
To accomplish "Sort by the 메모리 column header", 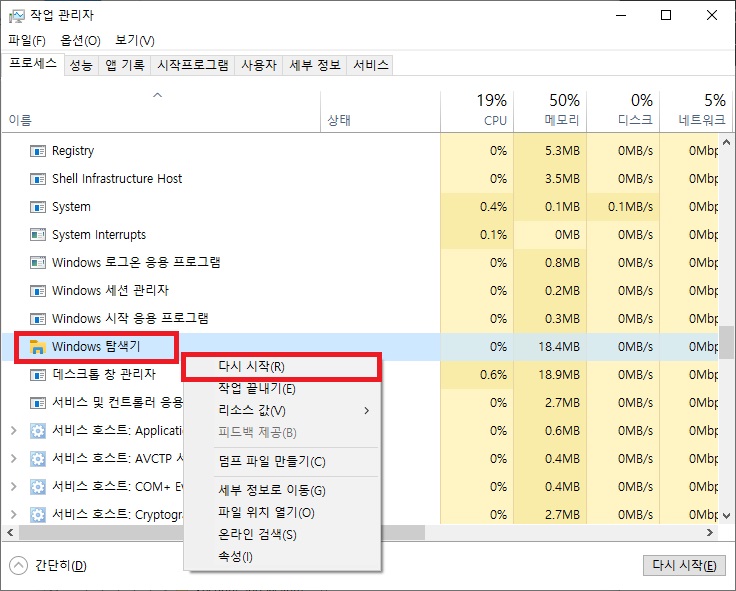I will (550, 112).
